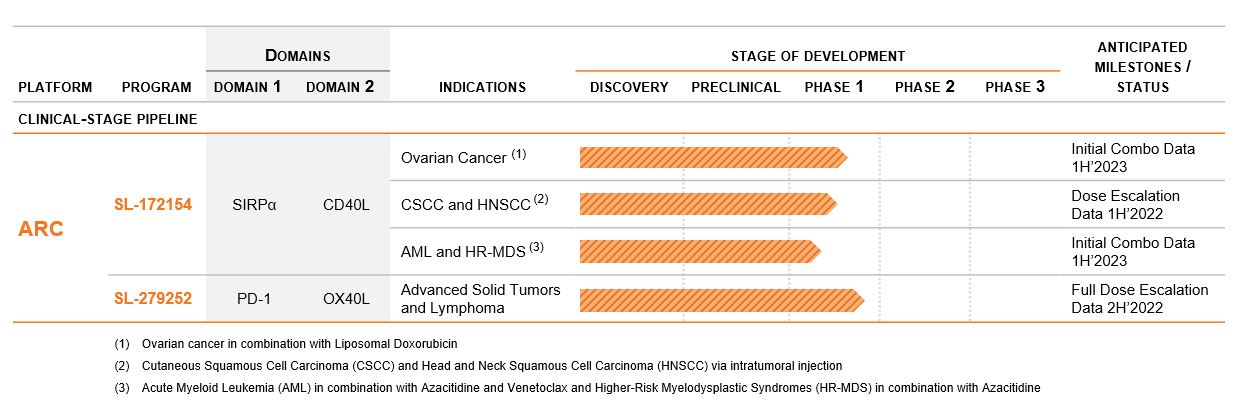Screen dimensions: 1236x411
Task: Click the Domain 1 column header
Action: pos(247,87)
